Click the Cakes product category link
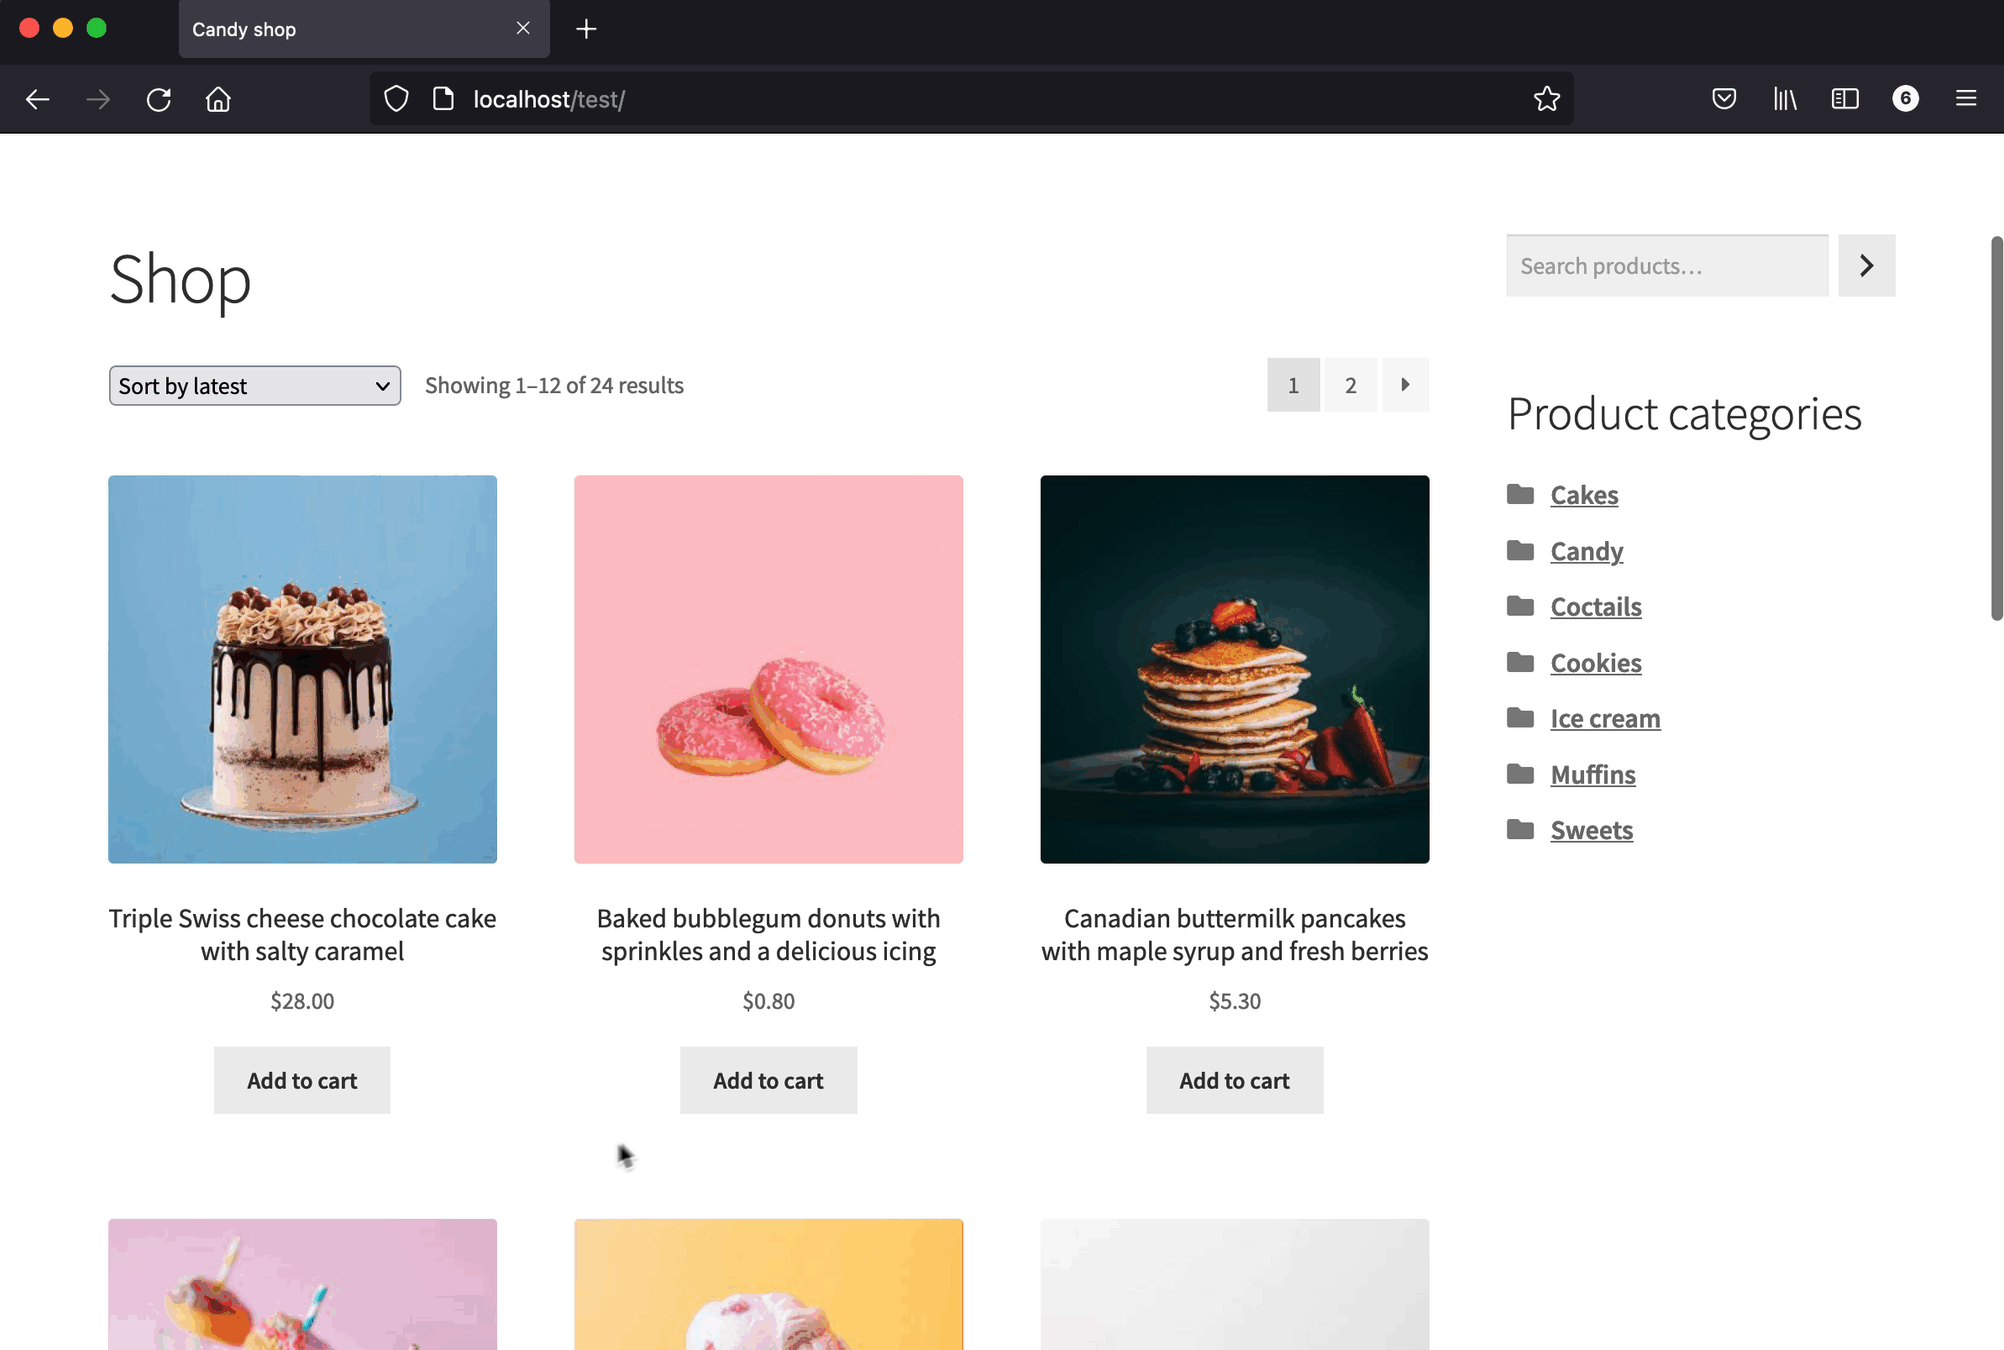Viewport: 2004px width, 1350px height. tap(1584, 493)
